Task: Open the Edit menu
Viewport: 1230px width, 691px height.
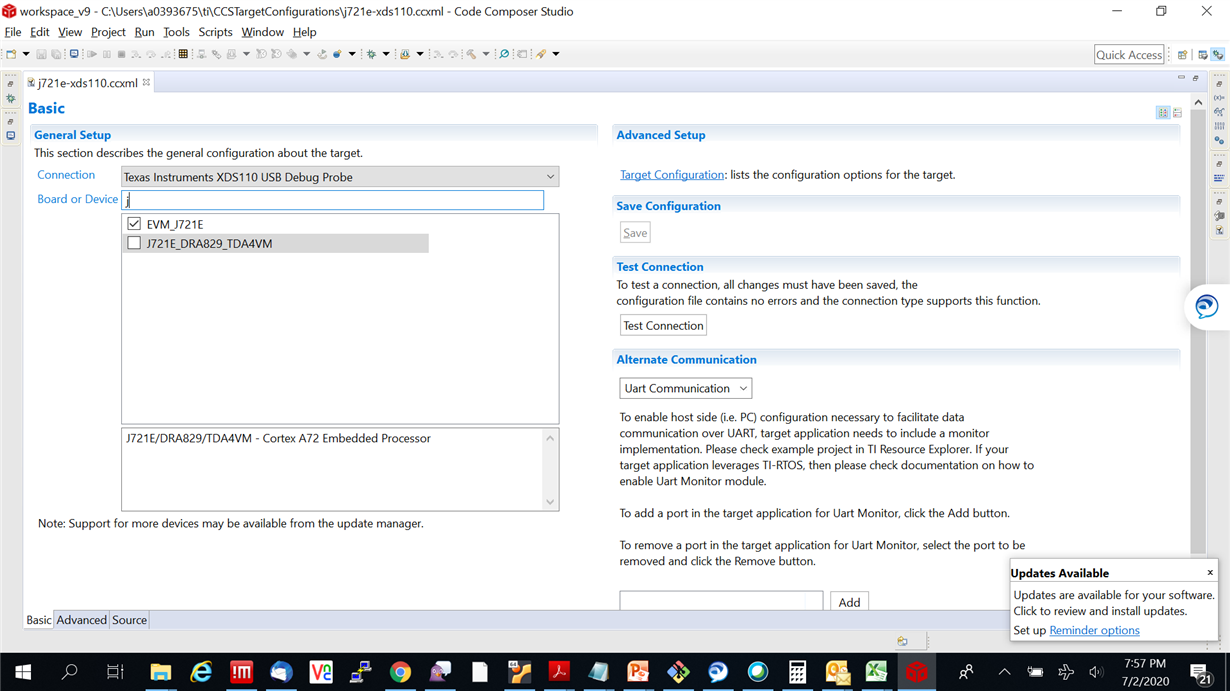Action: 40,32
